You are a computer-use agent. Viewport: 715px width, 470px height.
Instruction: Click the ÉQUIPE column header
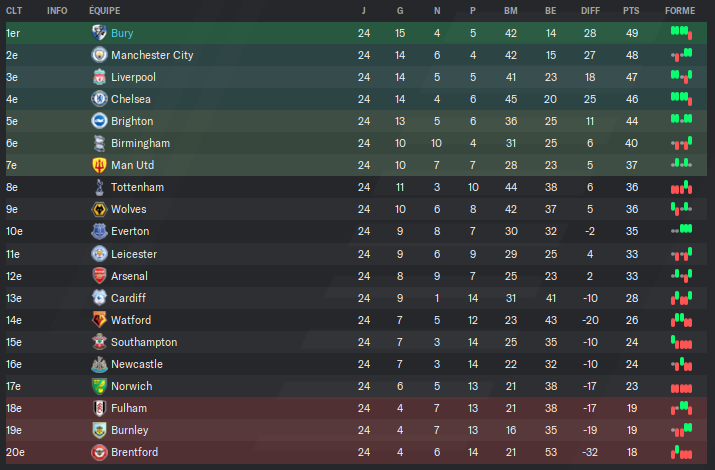point(104,10)
